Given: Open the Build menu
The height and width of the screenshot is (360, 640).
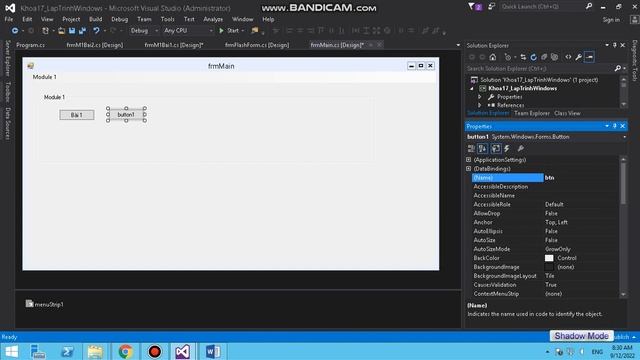Looking at the screenshot, I should pos(96,19).
